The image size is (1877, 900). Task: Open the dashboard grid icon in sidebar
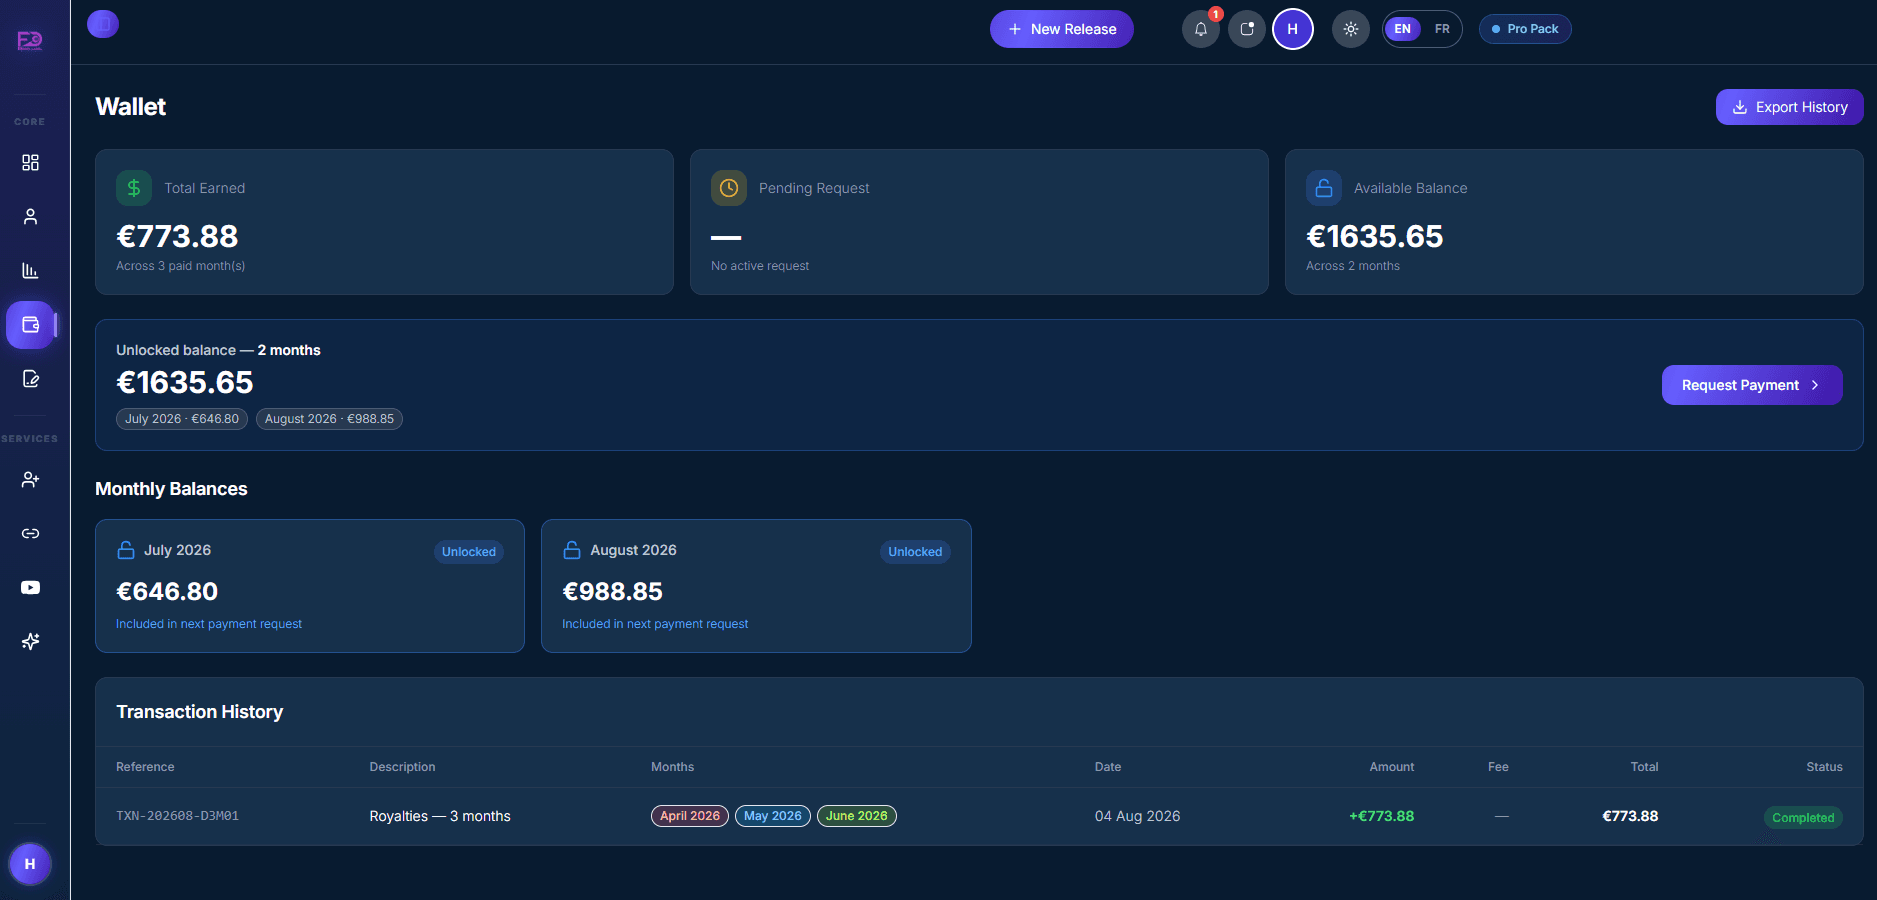(30, 162)
